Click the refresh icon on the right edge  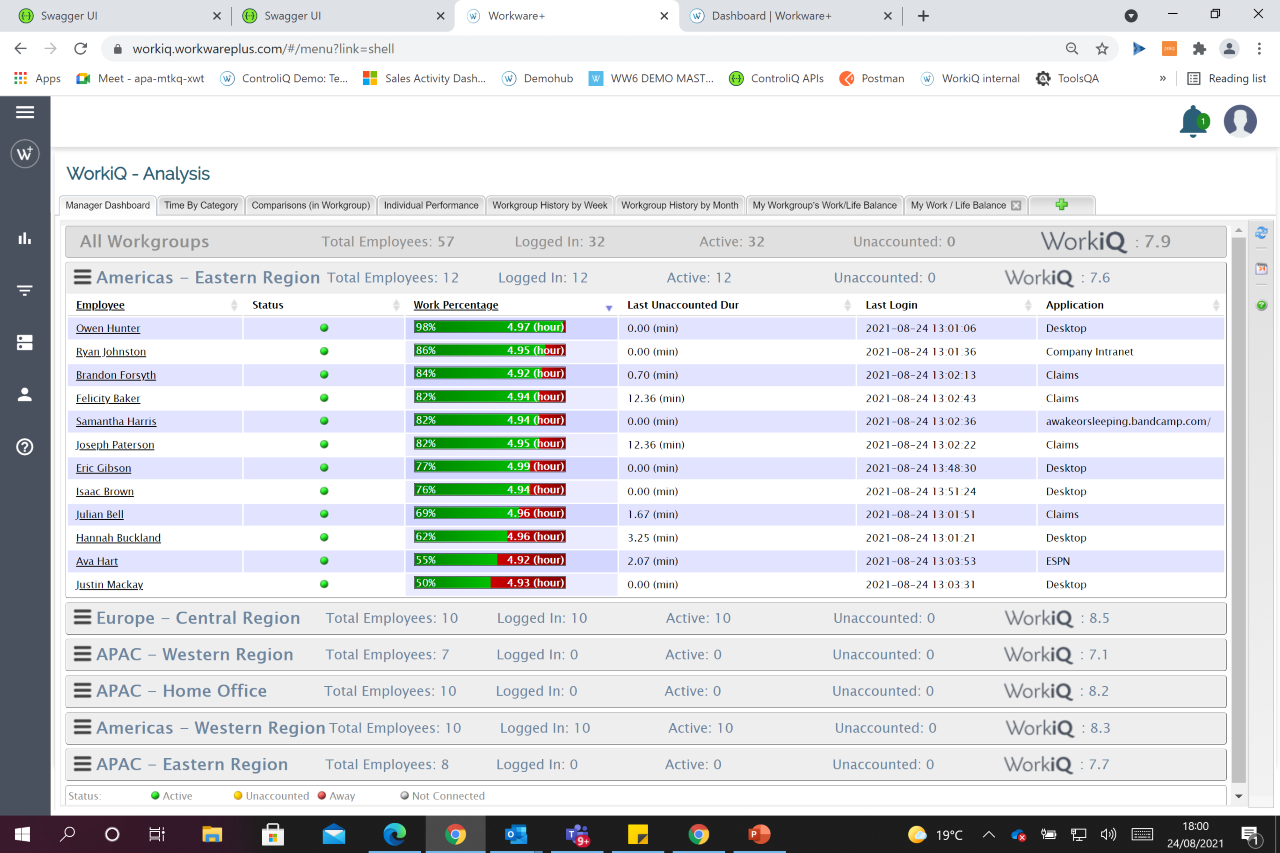pos(1262,231)
